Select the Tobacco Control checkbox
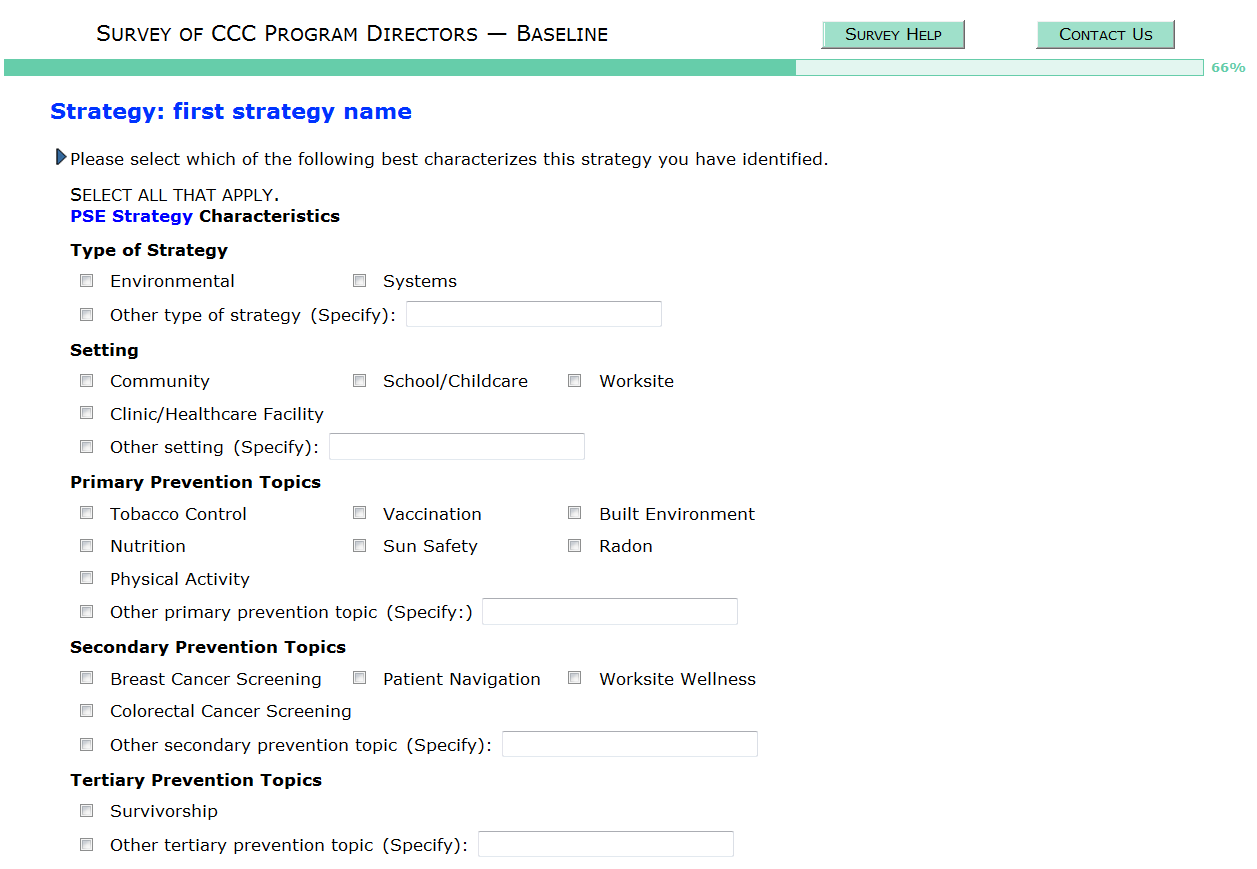The height and width of the screenshot is (869, 1257). pos(87,513)
